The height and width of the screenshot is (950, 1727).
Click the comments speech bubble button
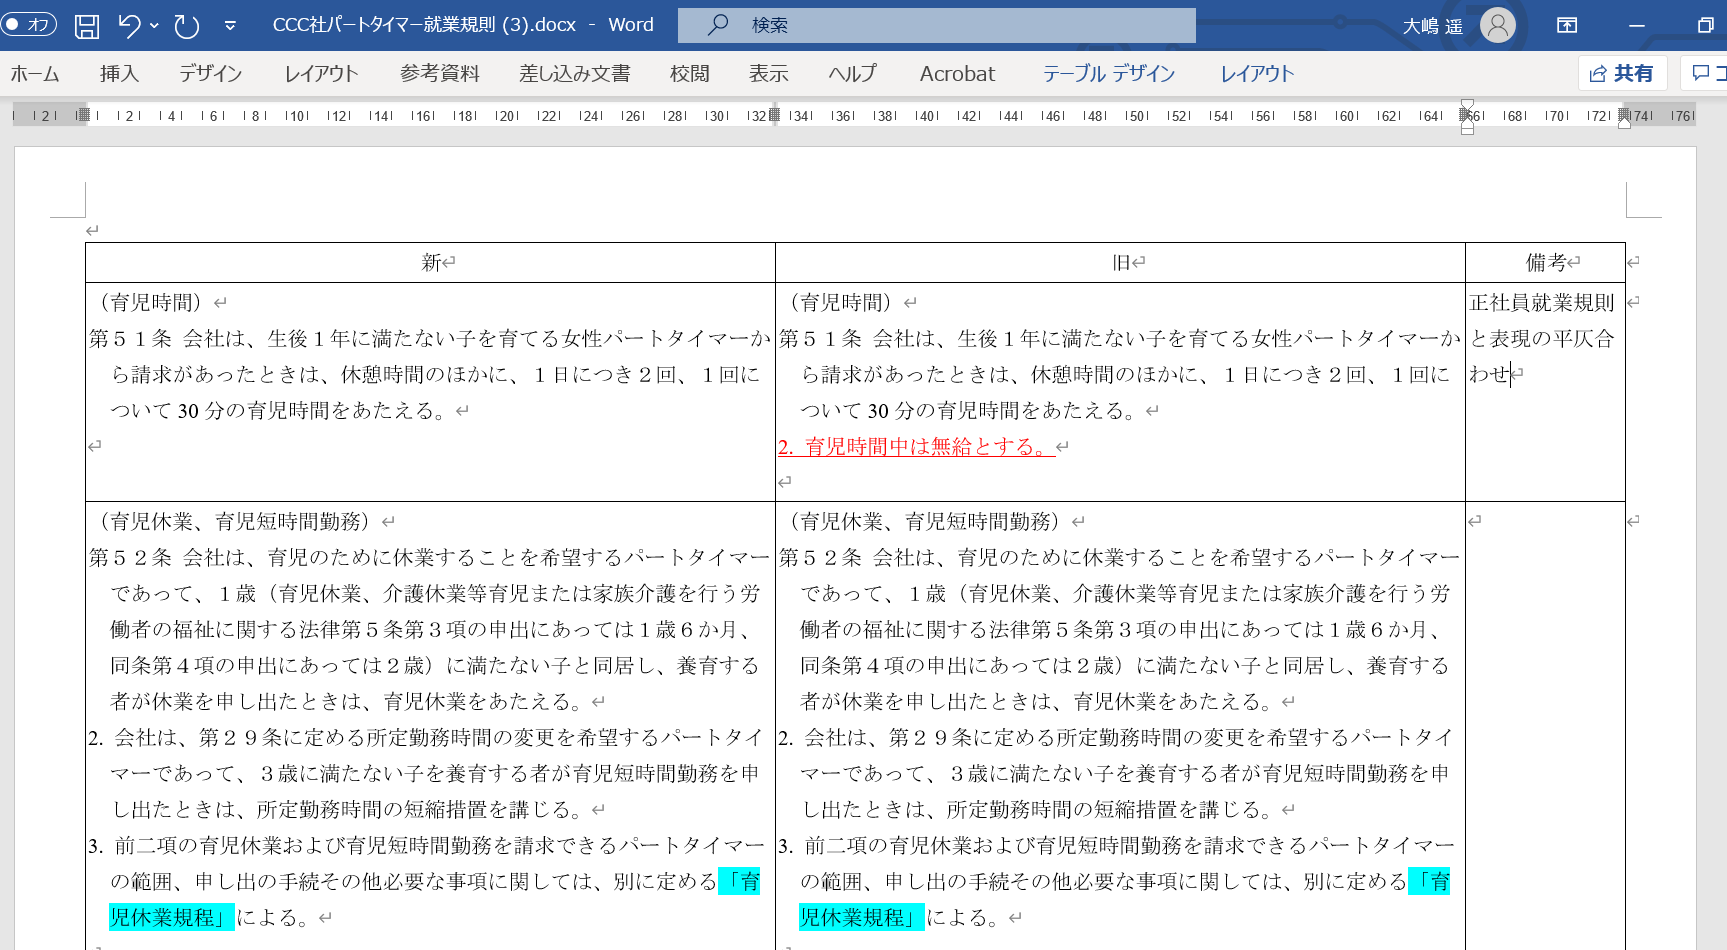pyautogui.click(x=1705, y=73)
